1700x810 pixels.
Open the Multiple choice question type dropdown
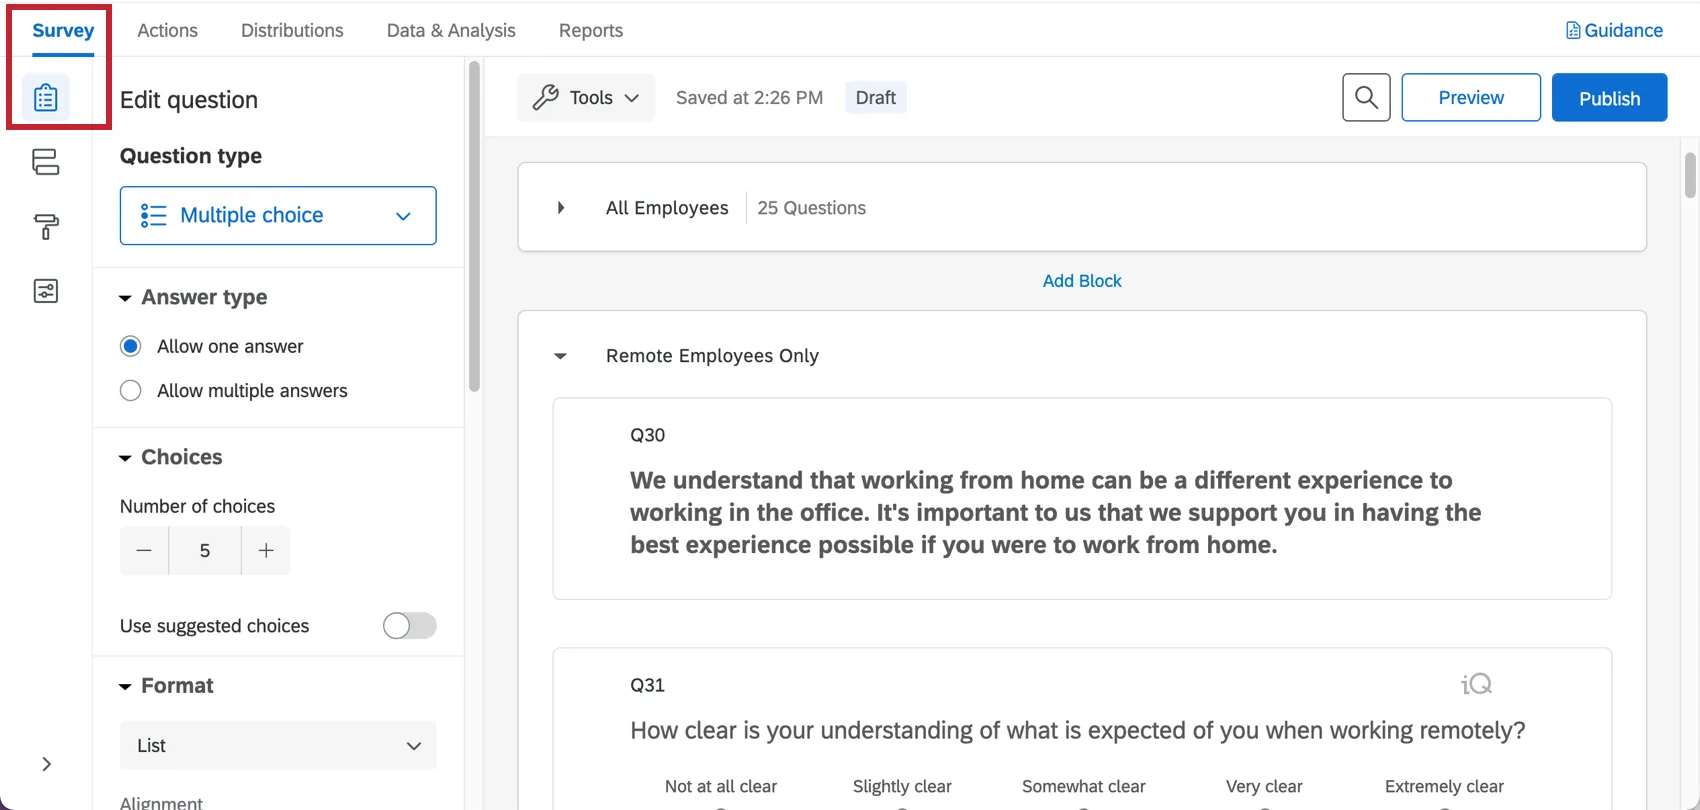click(x=278, y=215)
